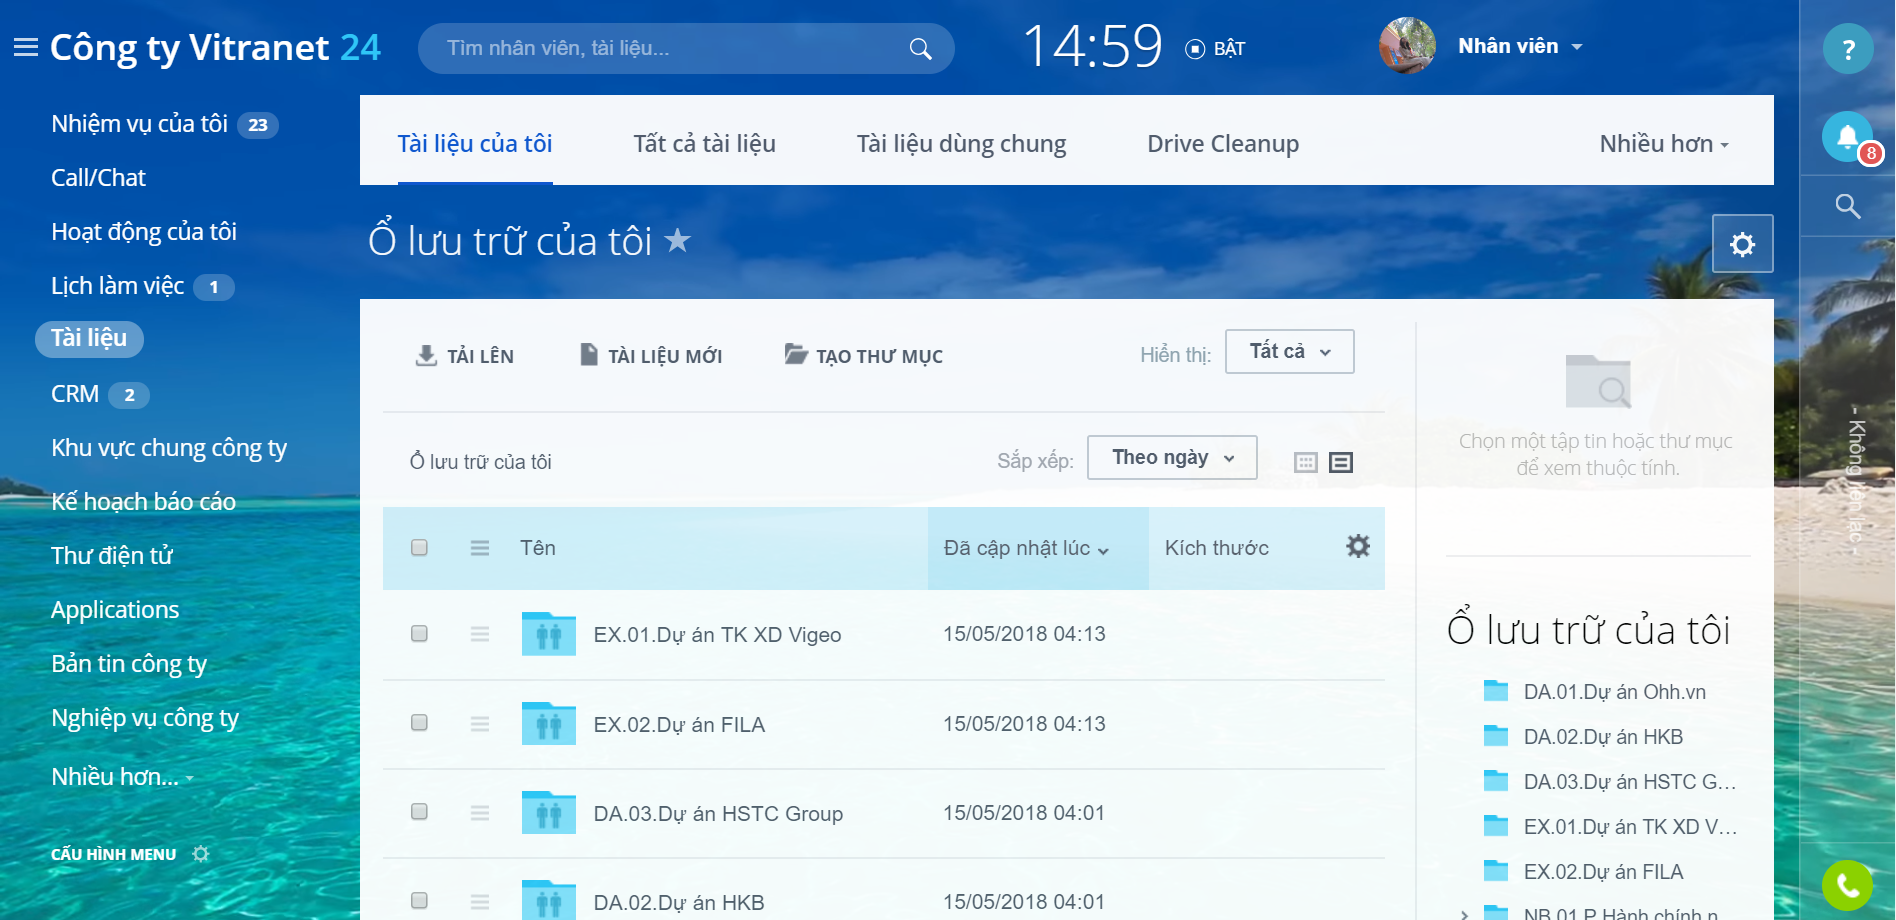
Task: Expand the NB.01 folder tree arrow
Action: coord(1464,914)
